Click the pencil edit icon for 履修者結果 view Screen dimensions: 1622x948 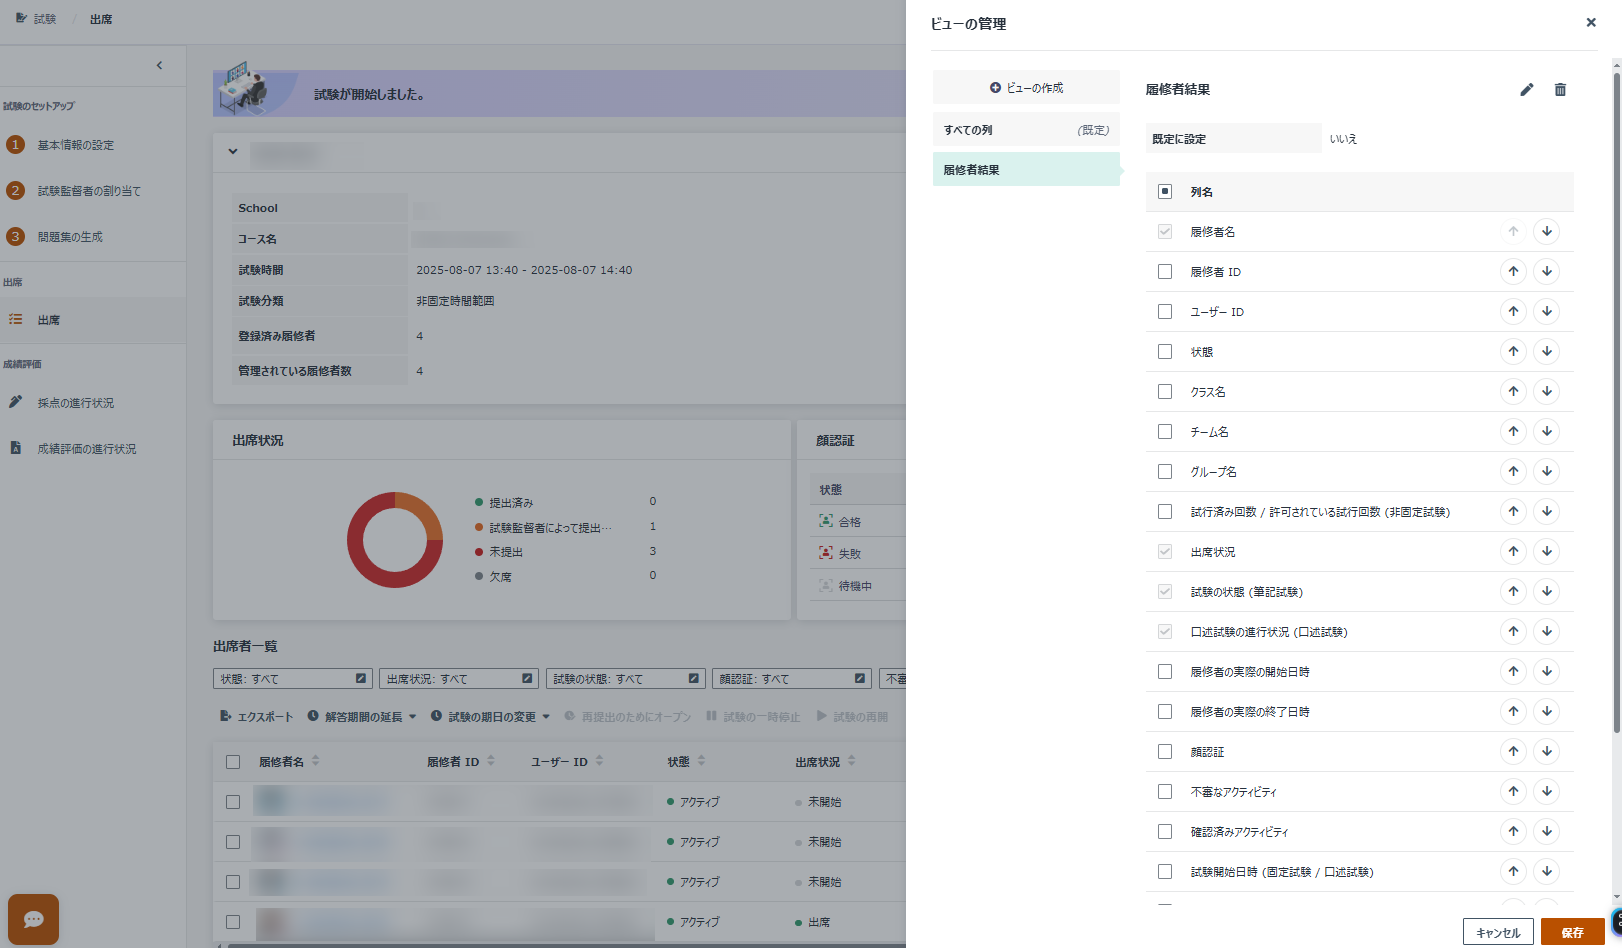1526,90
